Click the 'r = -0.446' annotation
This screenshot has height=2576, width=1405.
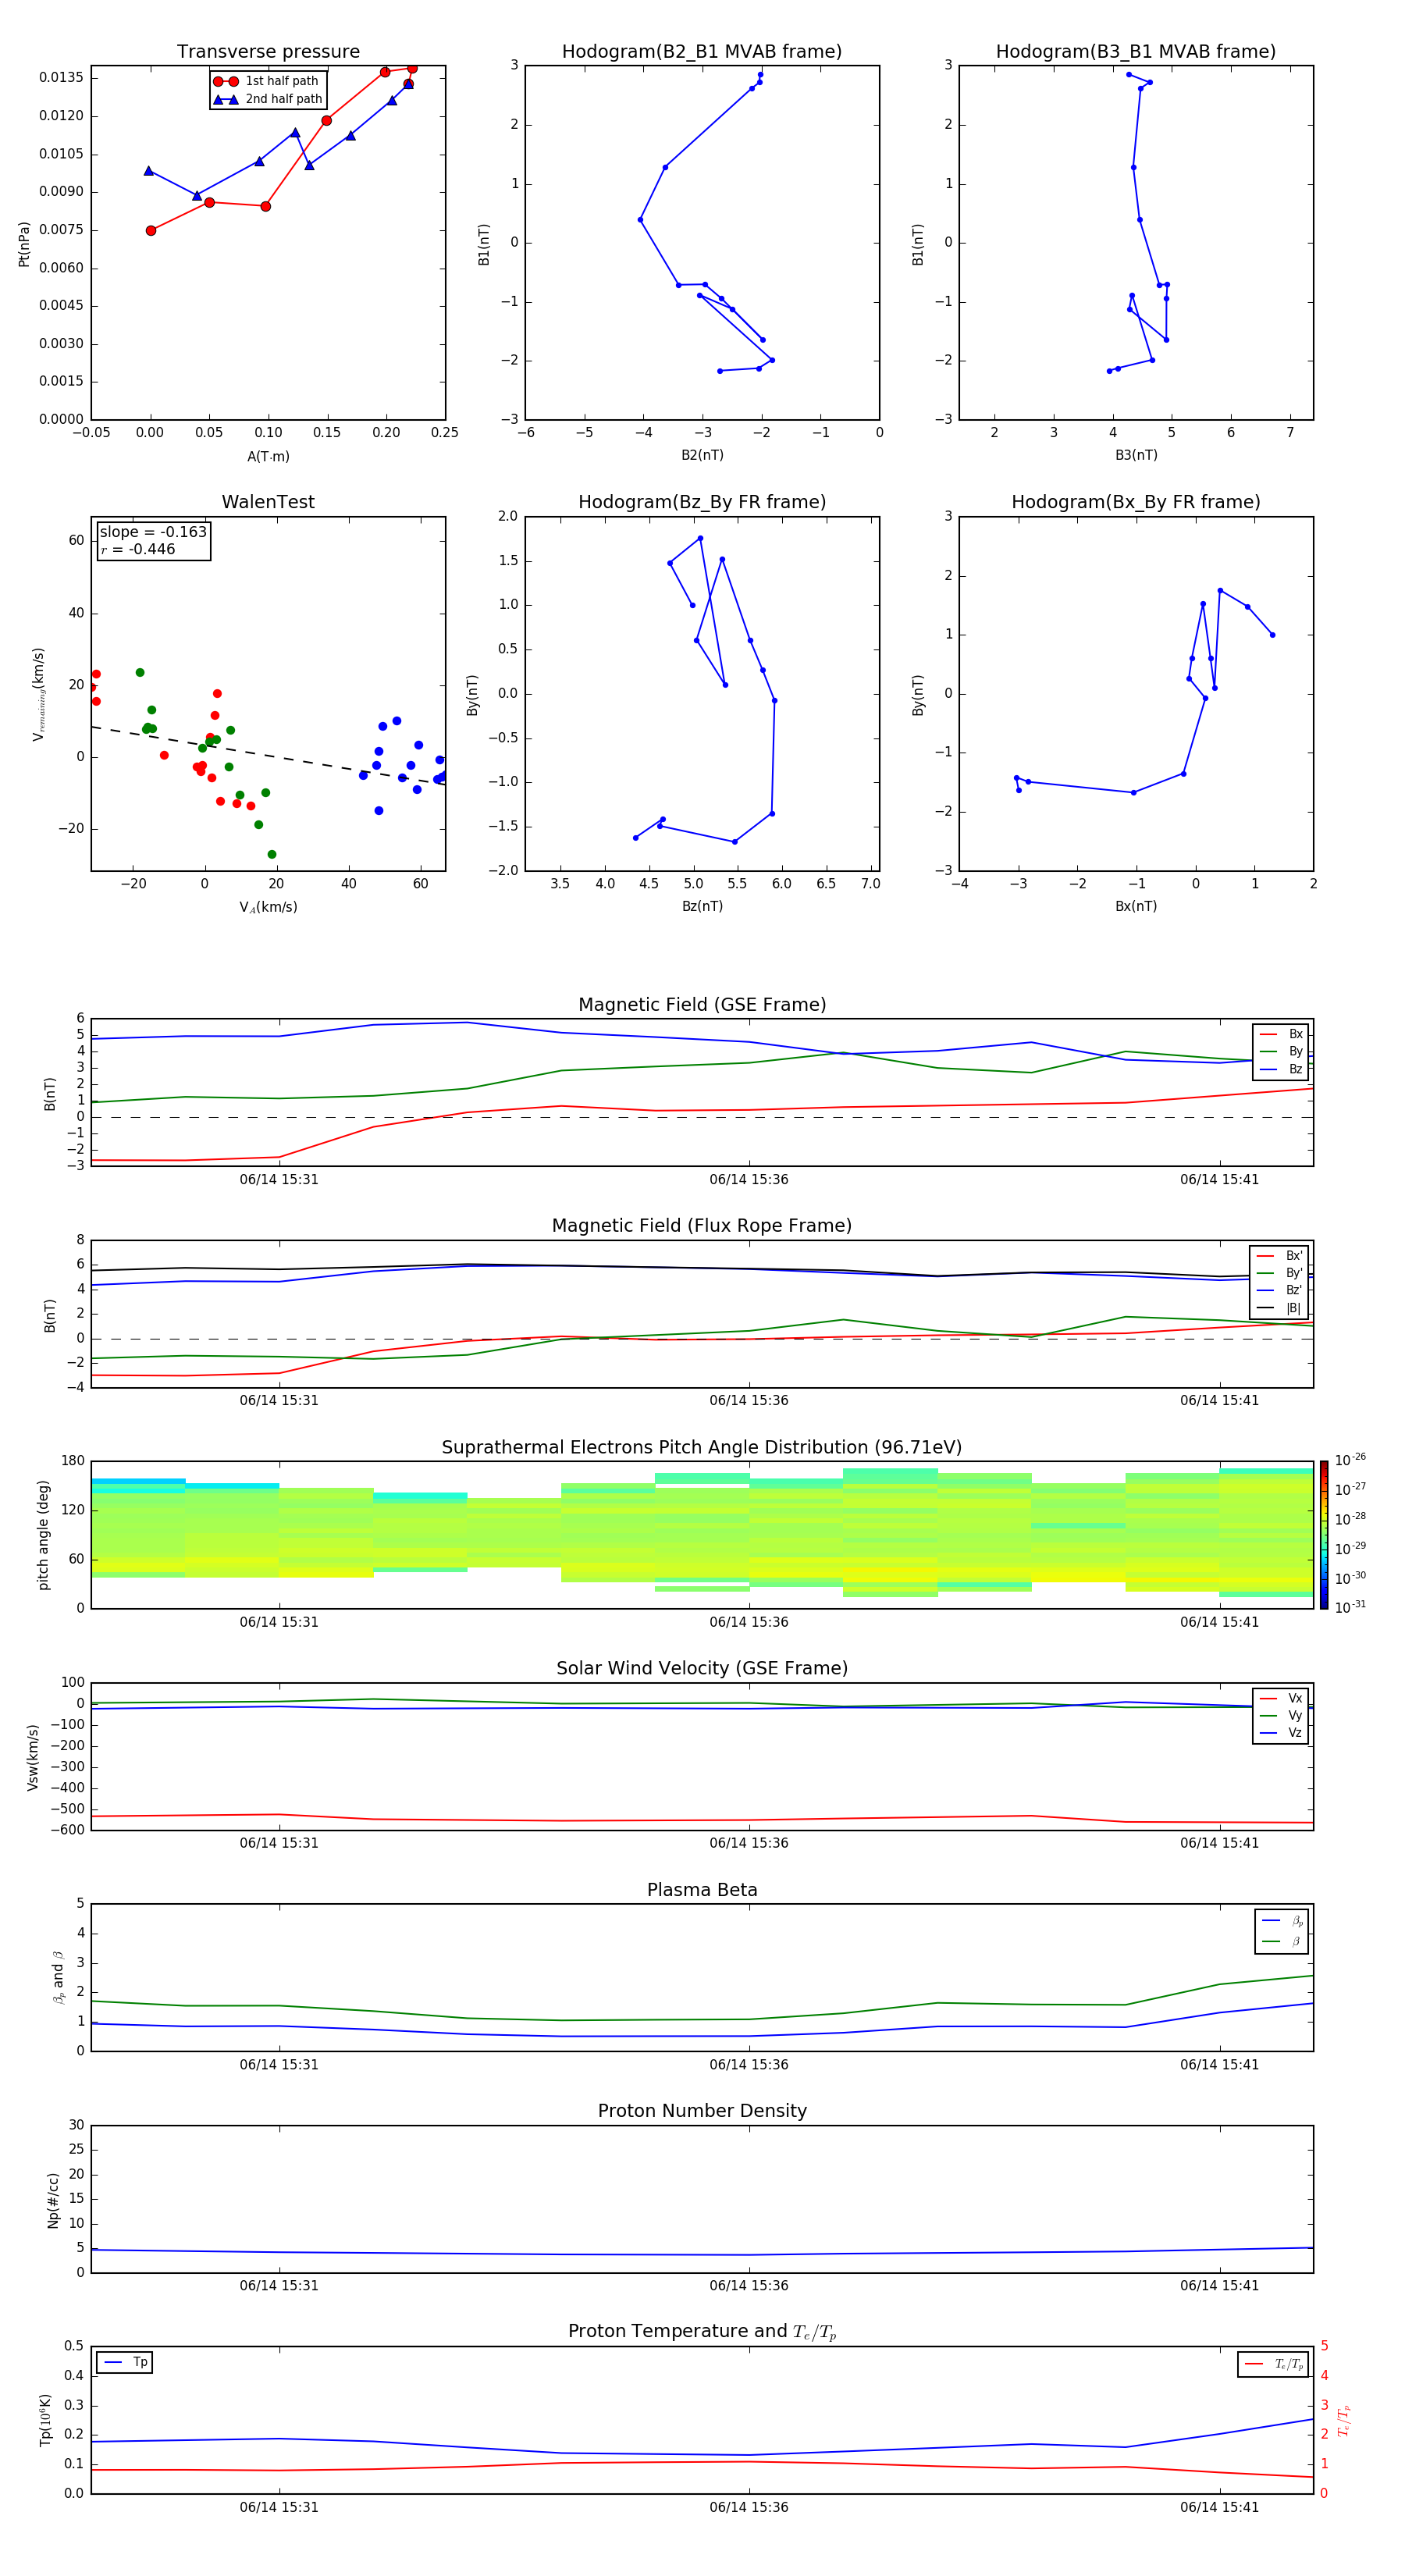pyautogui.click(x=138, y=549)
